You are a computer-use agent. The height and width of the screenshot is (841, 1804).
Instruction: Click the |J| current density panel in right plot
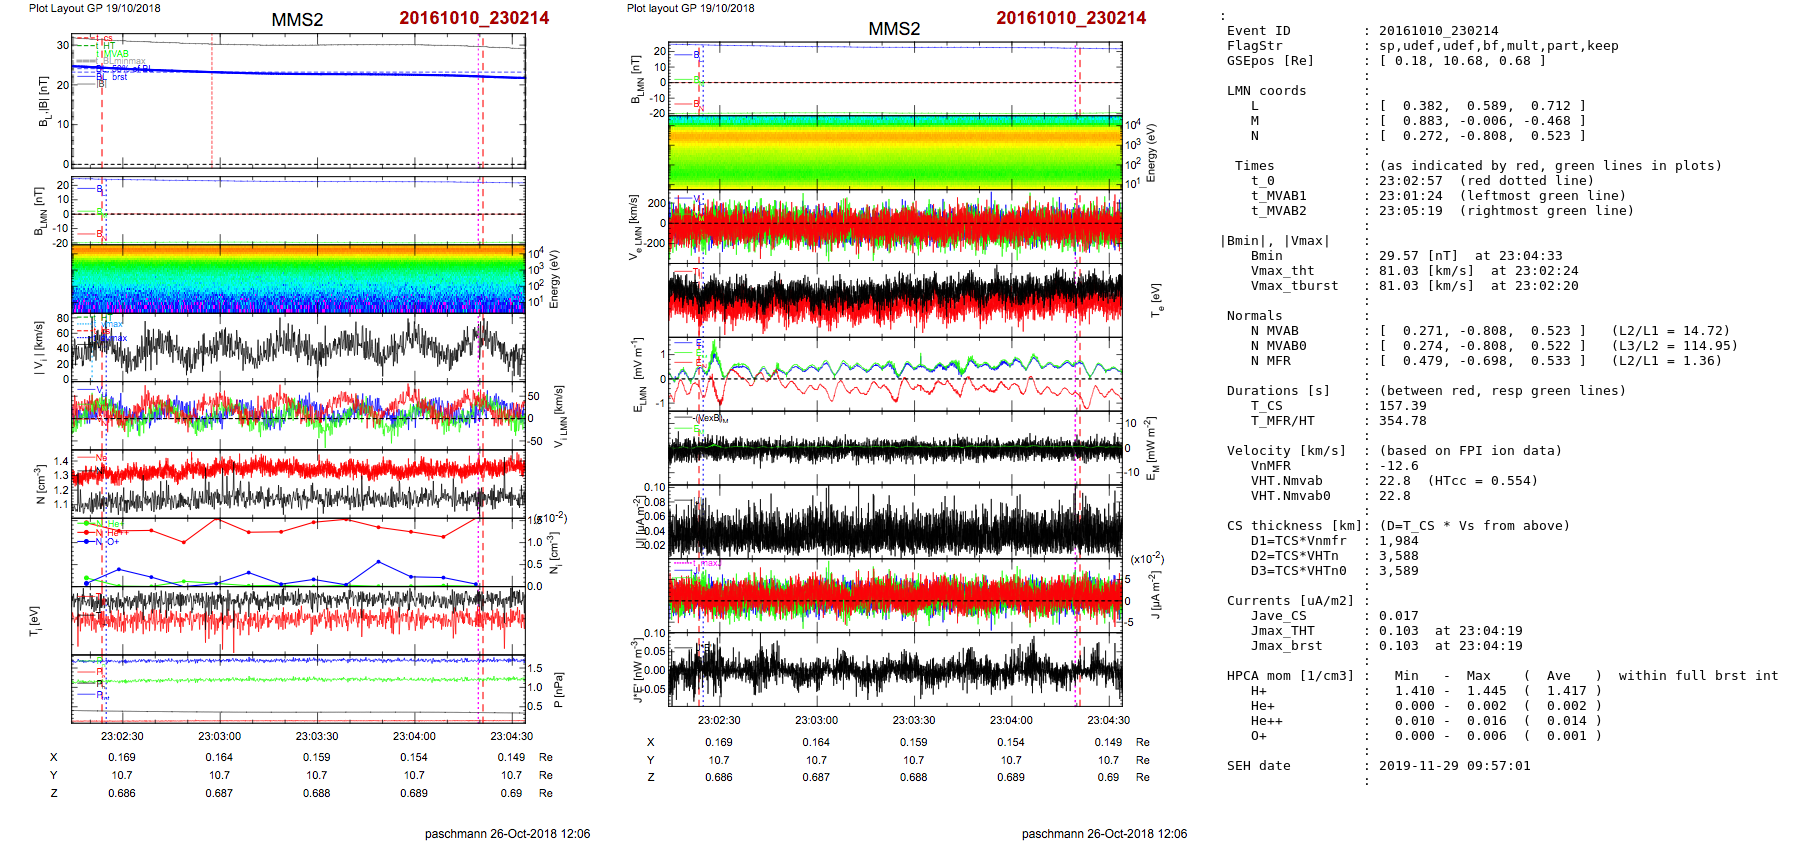point(894,522)
